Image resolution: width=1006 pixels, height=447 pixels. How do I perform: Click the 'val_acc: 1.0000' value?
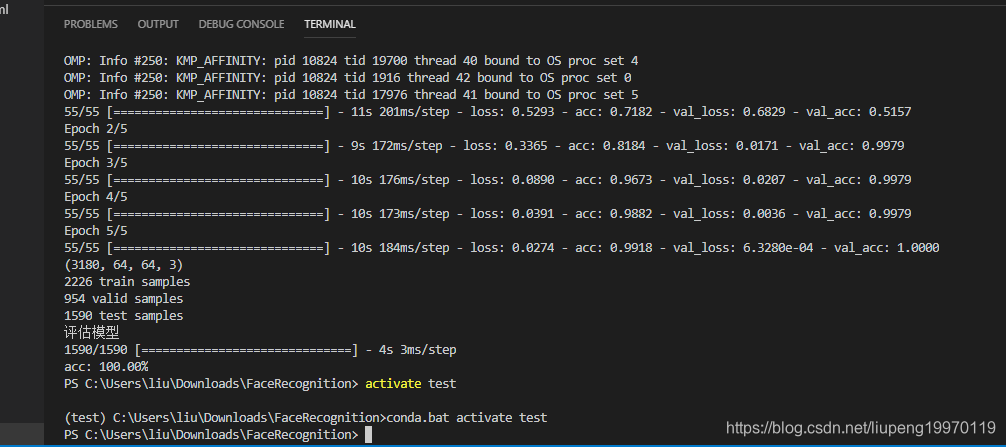[887, 248]
